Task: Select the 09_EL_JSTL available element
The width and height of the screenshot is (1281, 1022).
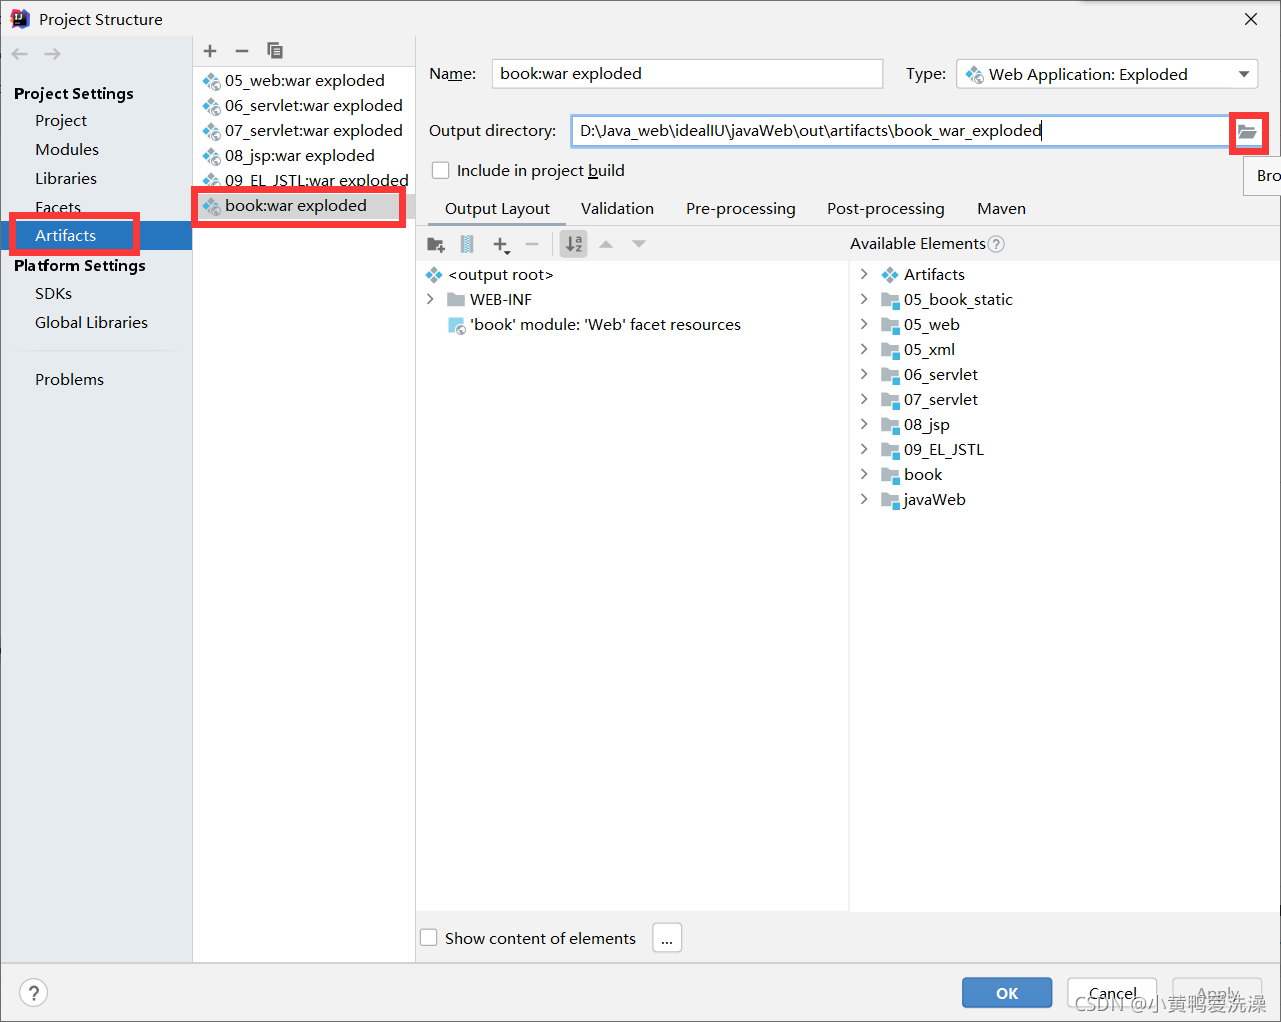Action: click(944, 450)
